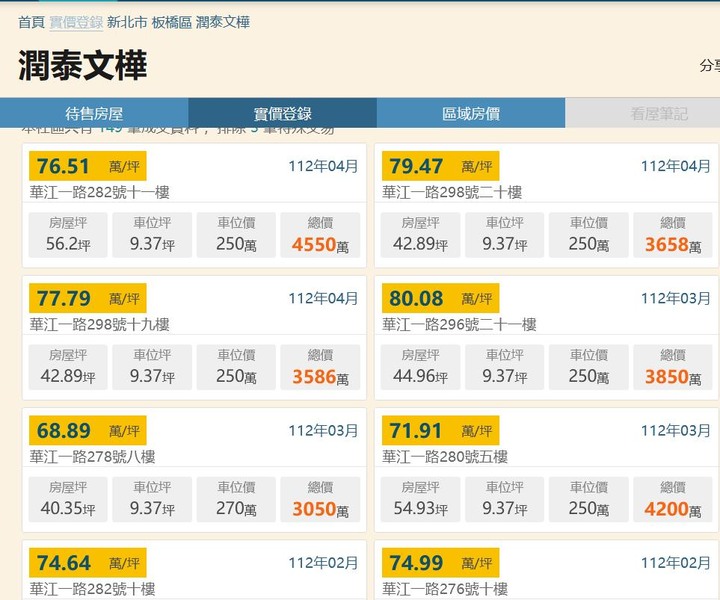Select the 74.64 萬/坪 price badge

88,562
